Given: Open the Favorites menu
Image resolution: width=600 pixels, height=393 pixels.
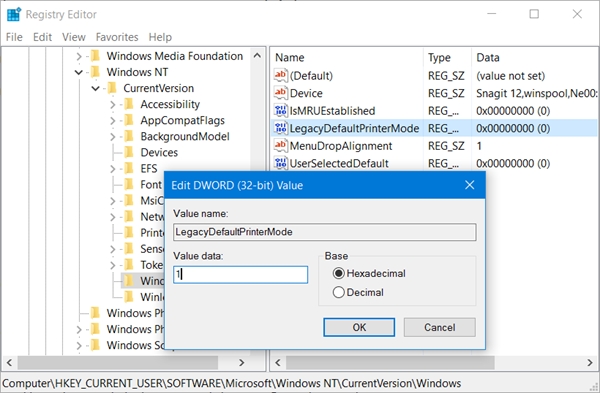Looking at the screenshot, I should pyautogui.click(x=117, y=37).
